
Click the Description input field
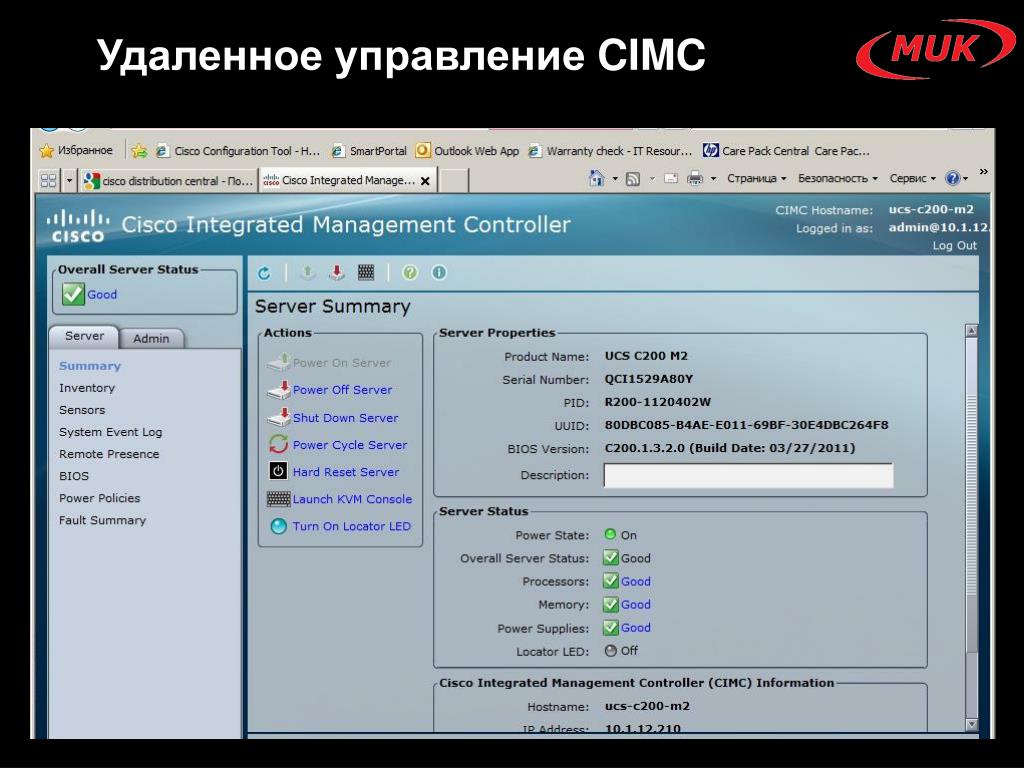pos(748,475)
